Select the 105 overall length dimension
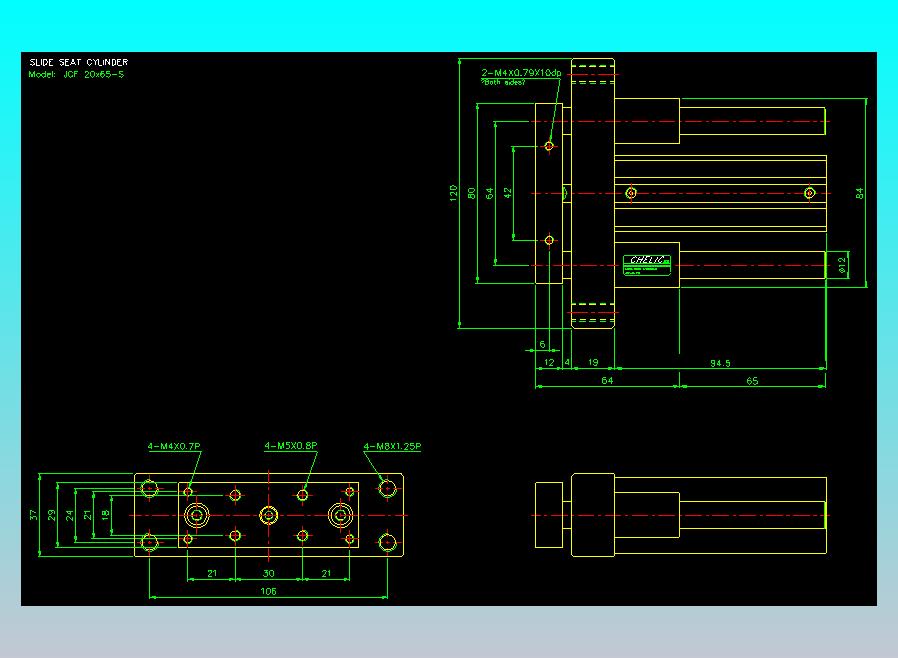Viewport: 898px width, 658px height. point(269,591)
